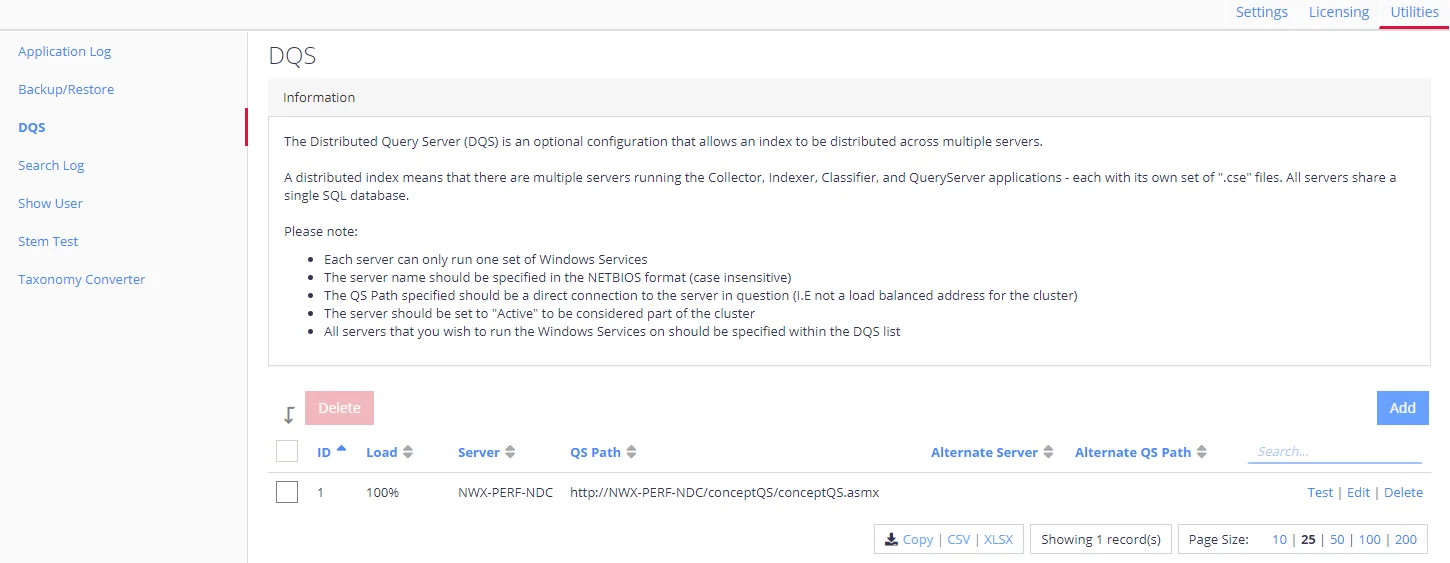
Task: Click the NWX-PERF-NDC server cell
Action: (x=505, y=492)
